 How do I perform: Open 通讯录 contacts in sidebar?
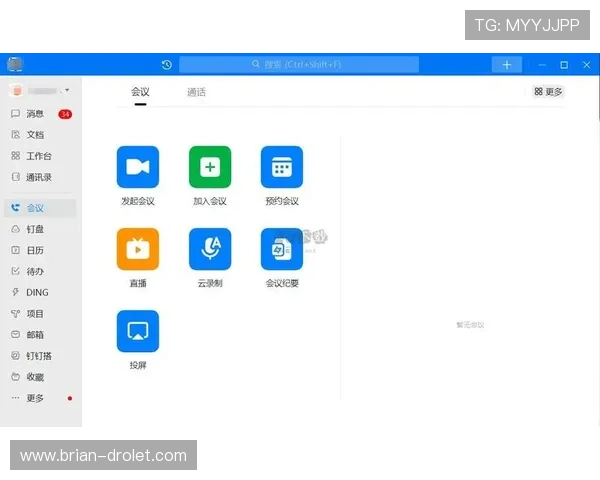pyautogui.click(x=40, y=177)
